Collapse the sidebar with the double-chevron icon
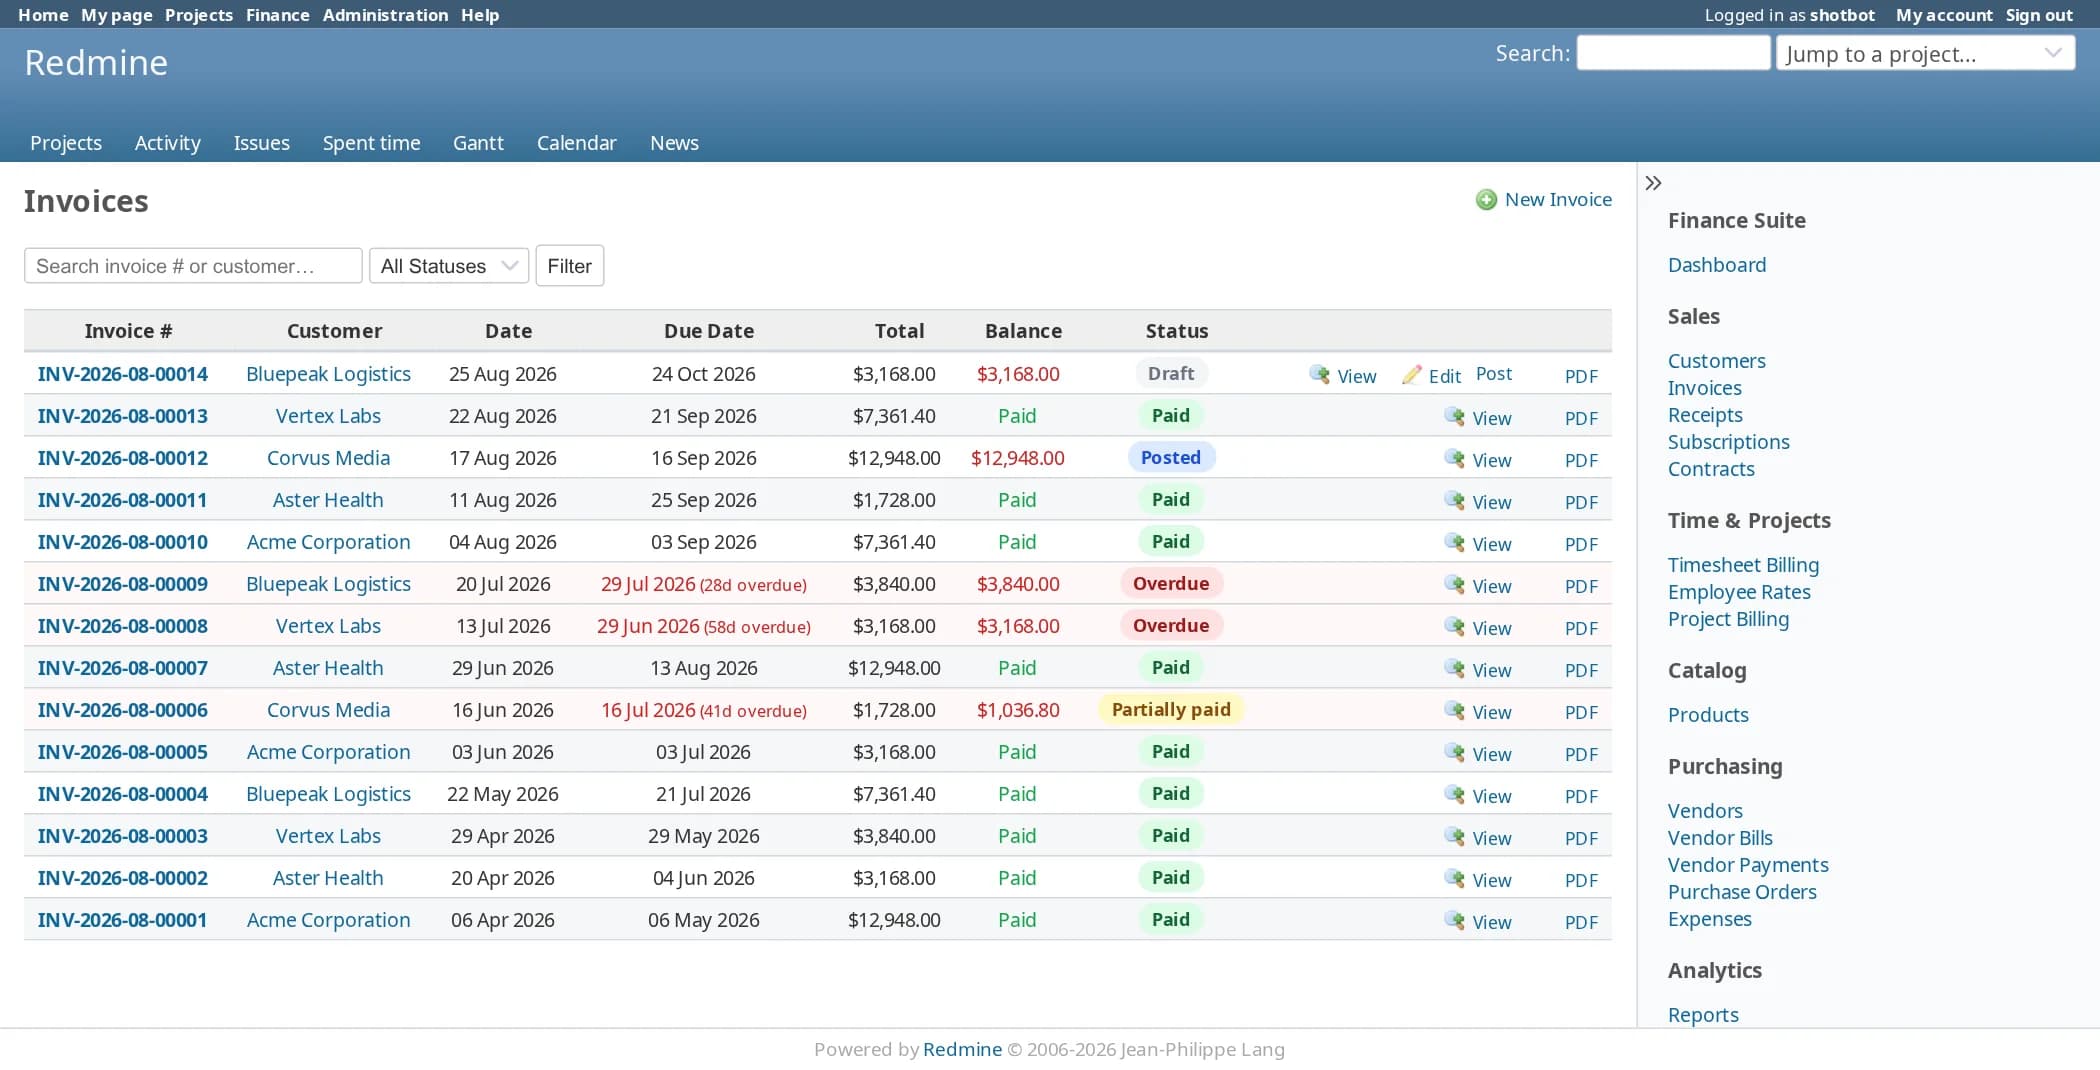2100x1070 pixels. (1653, 183)
